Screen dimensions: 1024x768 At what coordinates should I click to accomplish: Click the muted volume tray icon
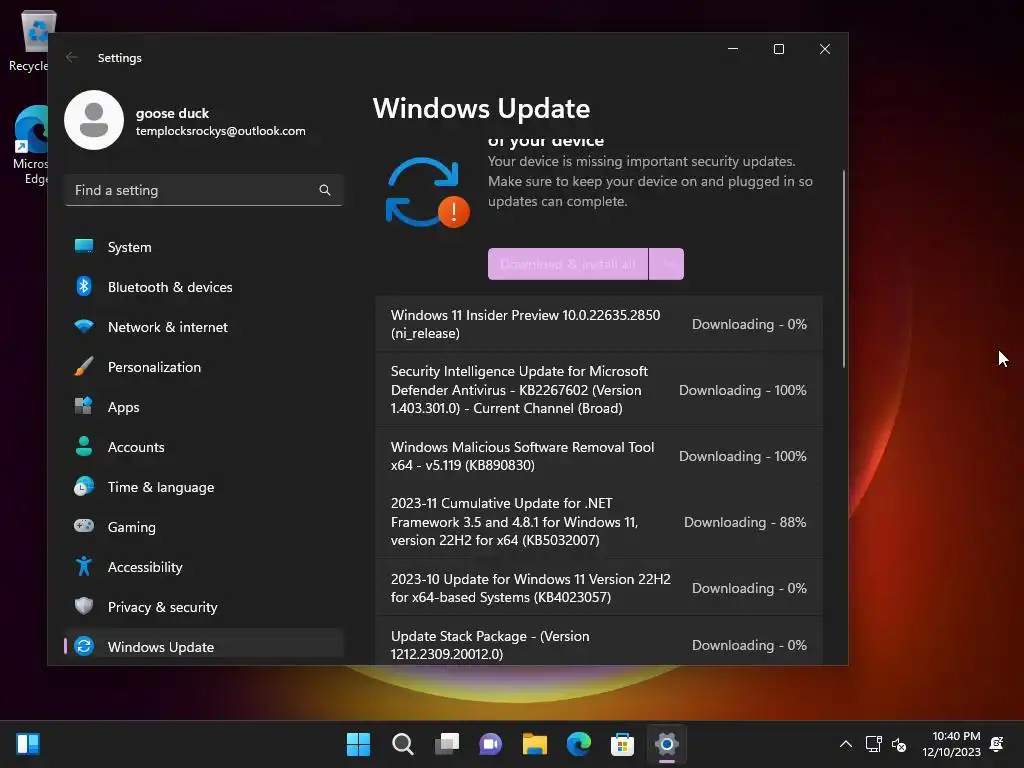coord(899,744)
